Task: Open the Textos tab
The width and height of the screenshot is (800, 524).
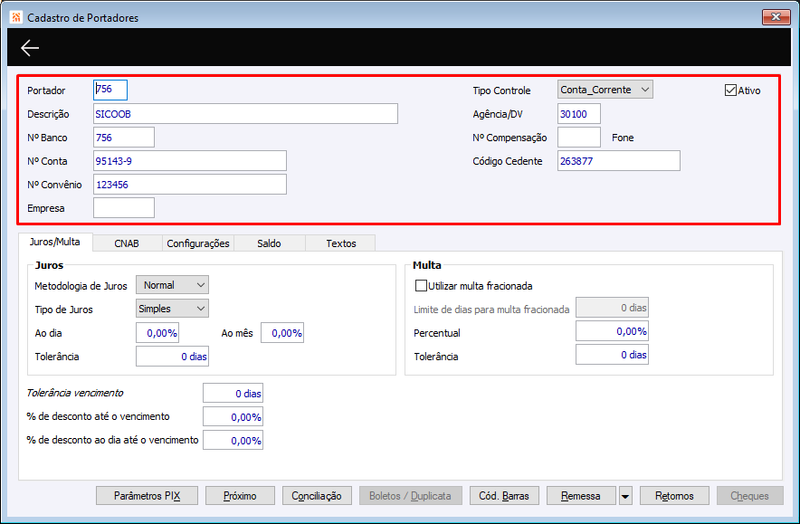Action: click(341, 243)
